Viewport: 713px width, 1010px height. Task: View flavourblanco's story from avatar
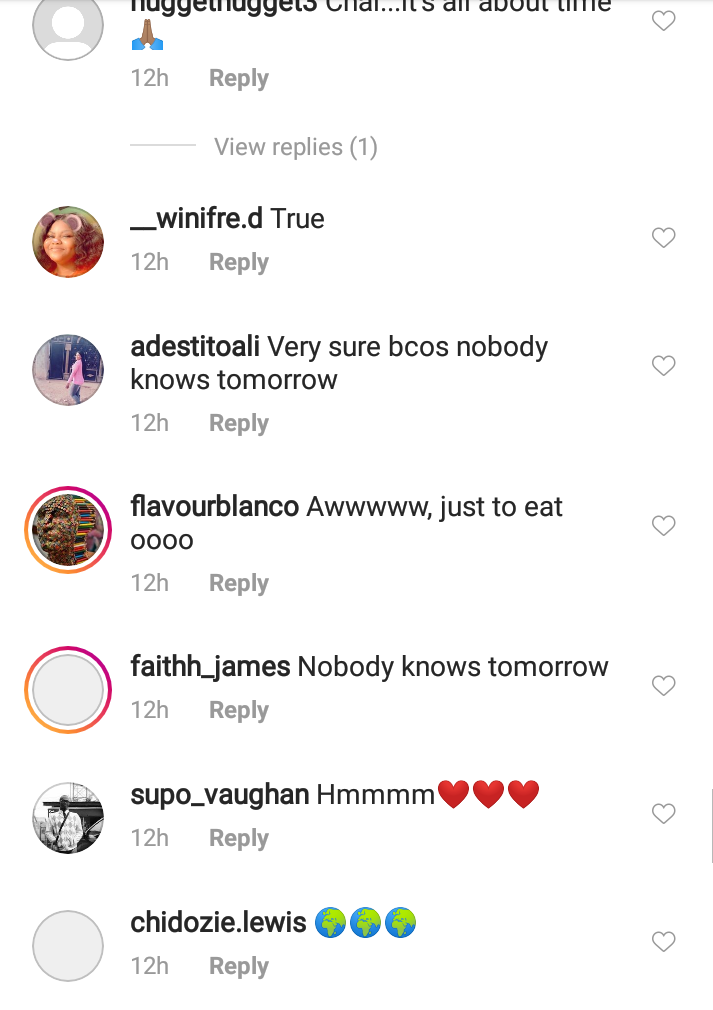pyautogui.click(x=68, y=530)
